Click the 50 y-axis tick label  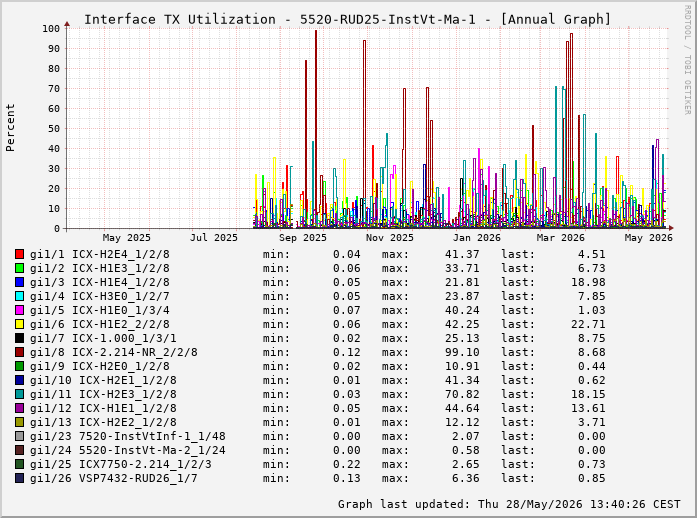54,128
